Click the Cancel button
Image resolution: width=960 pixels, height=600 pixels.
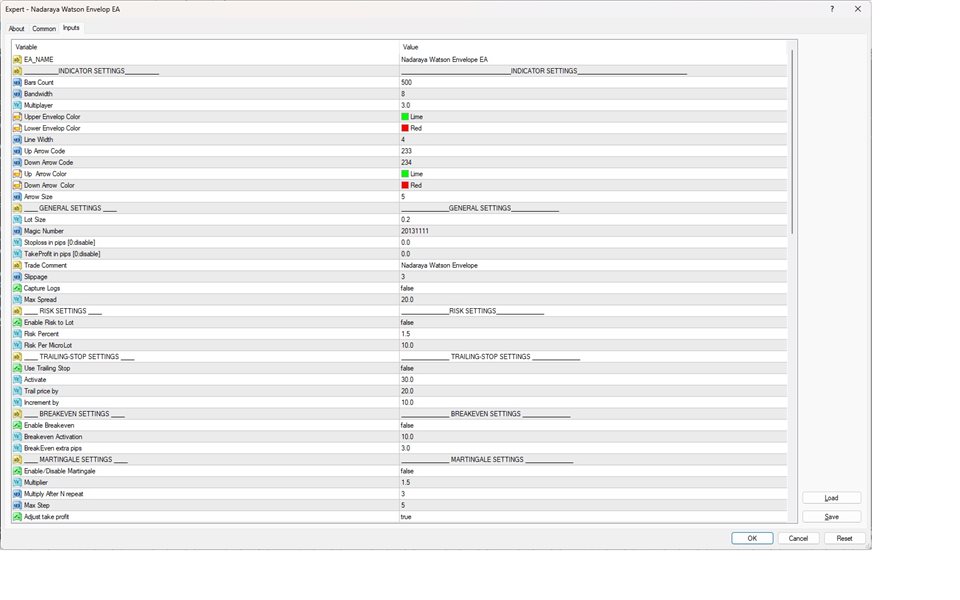pos(798,538)
